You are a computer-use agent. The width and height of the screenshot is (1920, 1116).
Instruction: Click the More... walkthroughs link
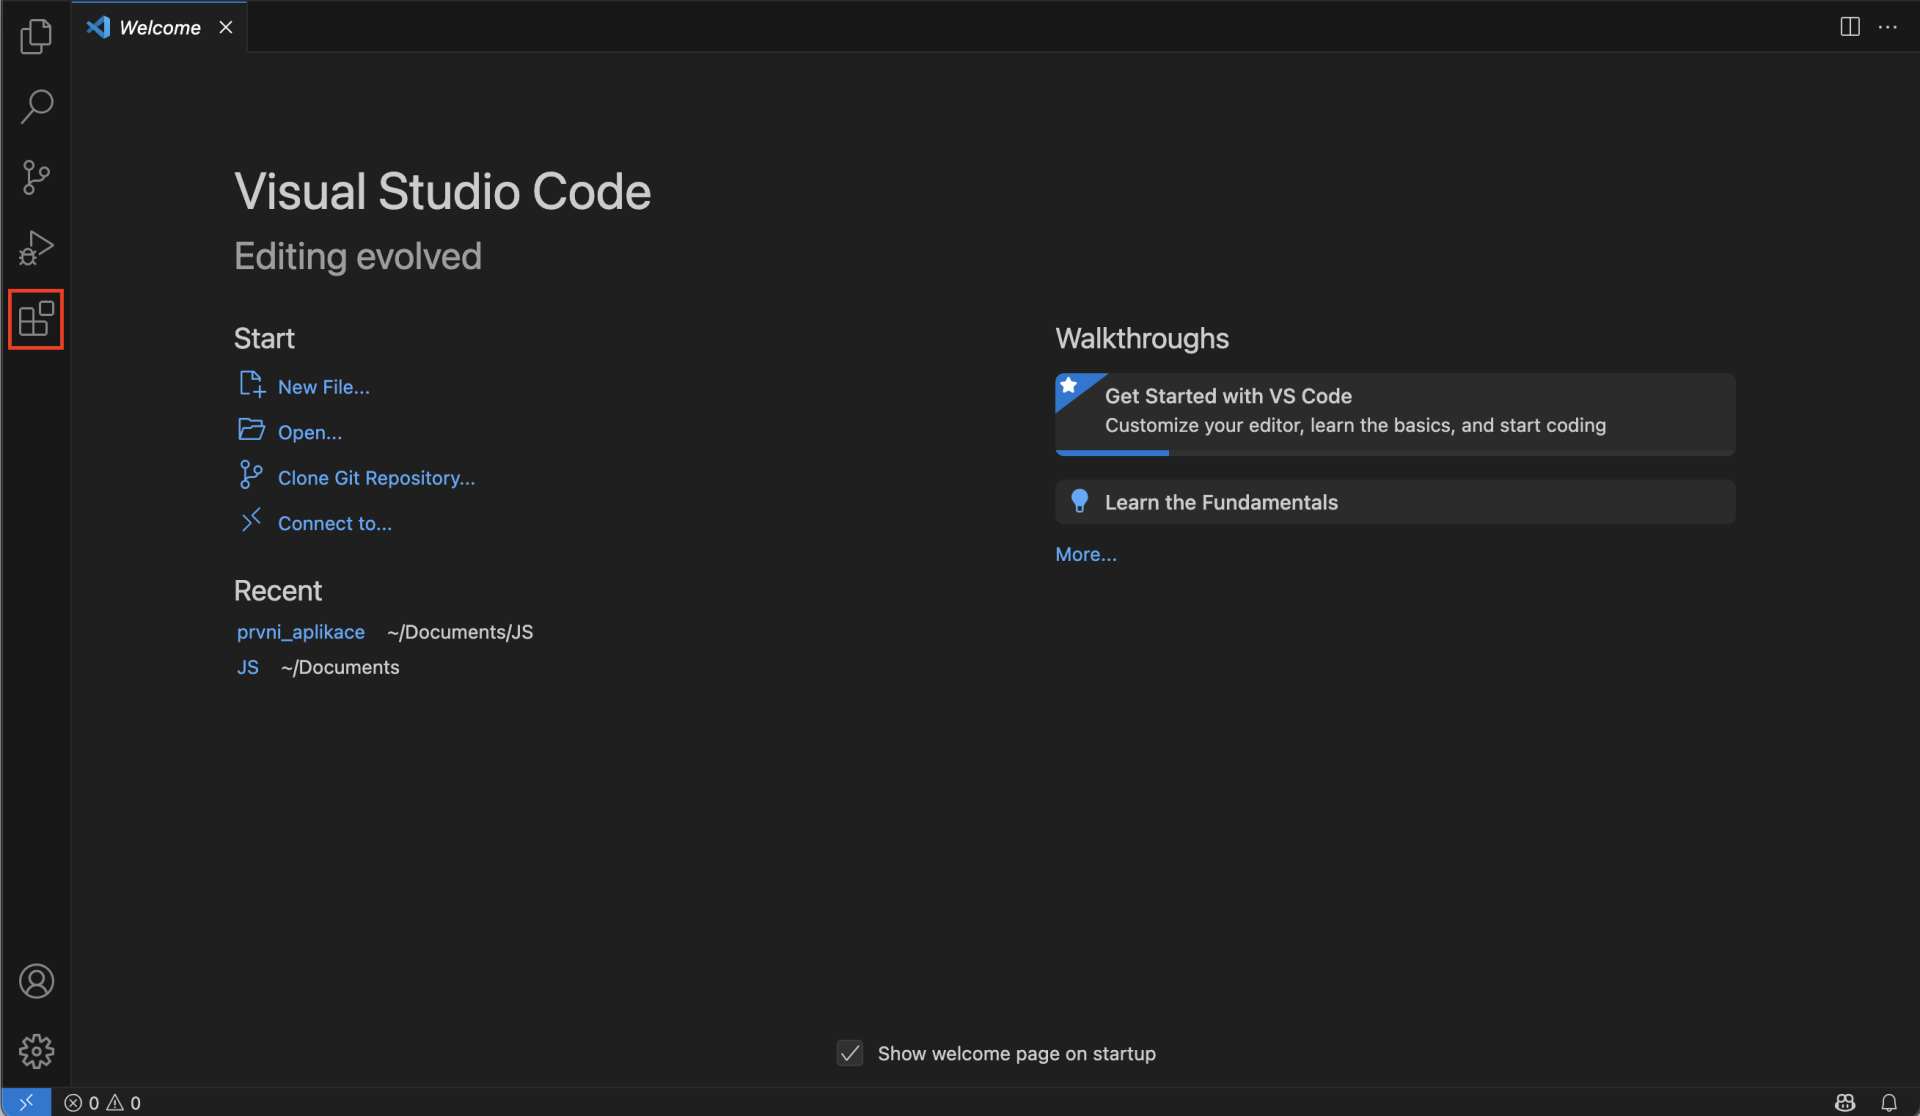pyautogui.click(x=1086, y=554)
